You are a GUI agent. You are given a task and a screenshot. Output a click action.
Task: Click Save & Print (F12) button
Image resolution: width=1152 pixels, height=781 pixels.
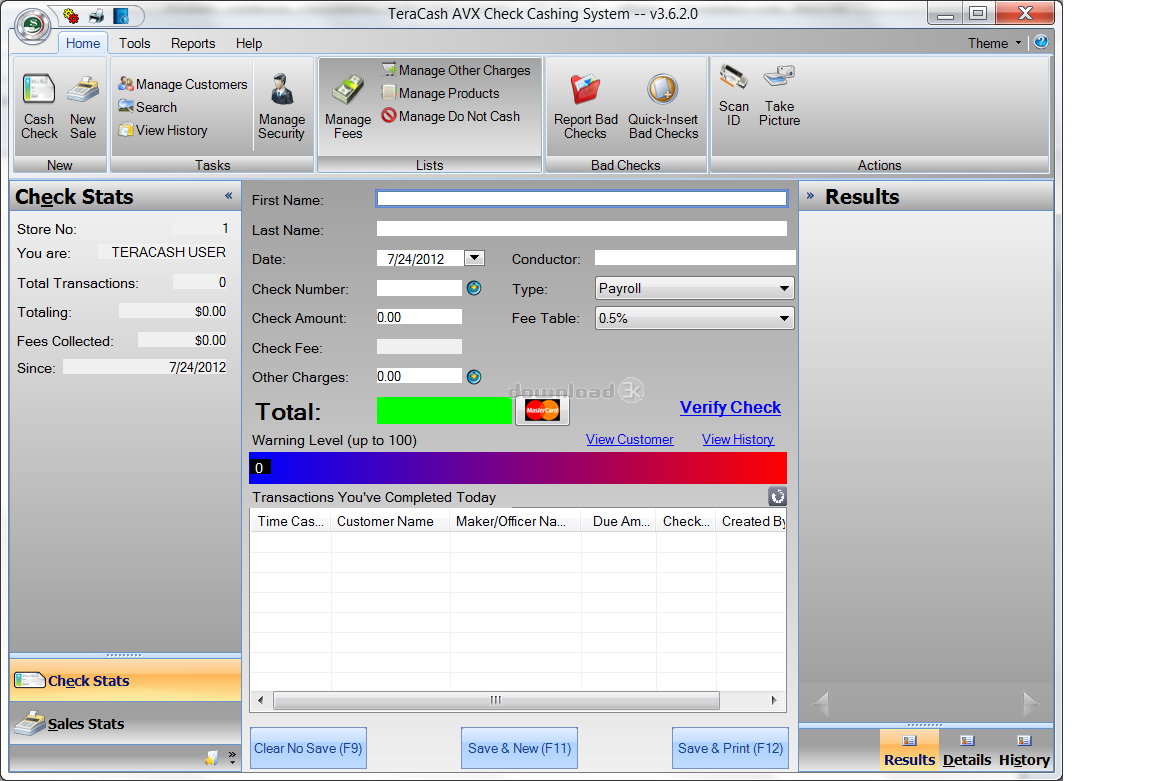[730, 748]
